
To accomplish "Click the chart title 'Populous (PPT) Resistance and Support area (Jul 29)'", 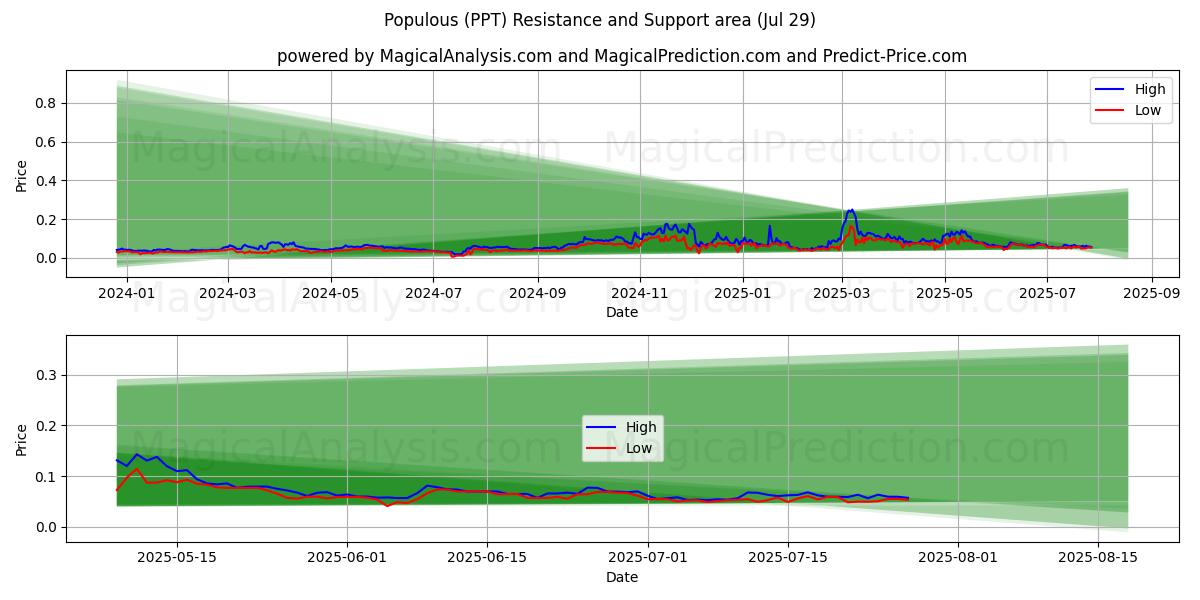I will [x=599, y=20].
